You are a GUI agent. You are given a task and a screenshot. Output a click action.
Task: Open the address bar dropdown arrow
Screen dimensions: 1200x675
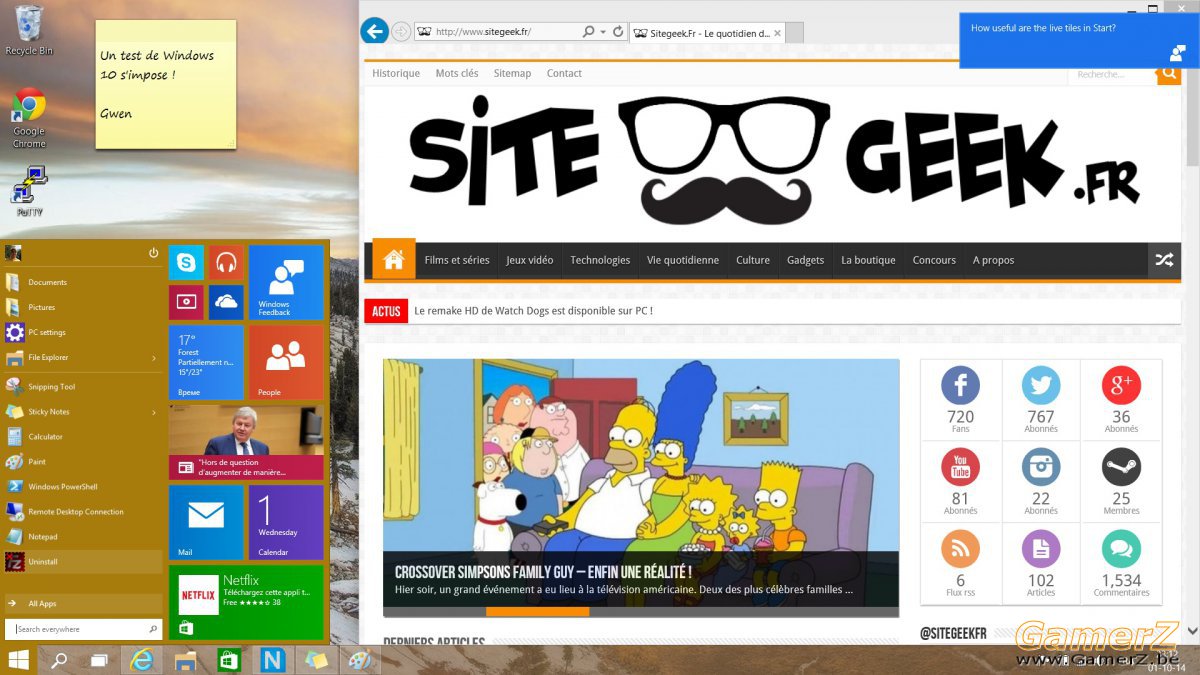[603, 32]
